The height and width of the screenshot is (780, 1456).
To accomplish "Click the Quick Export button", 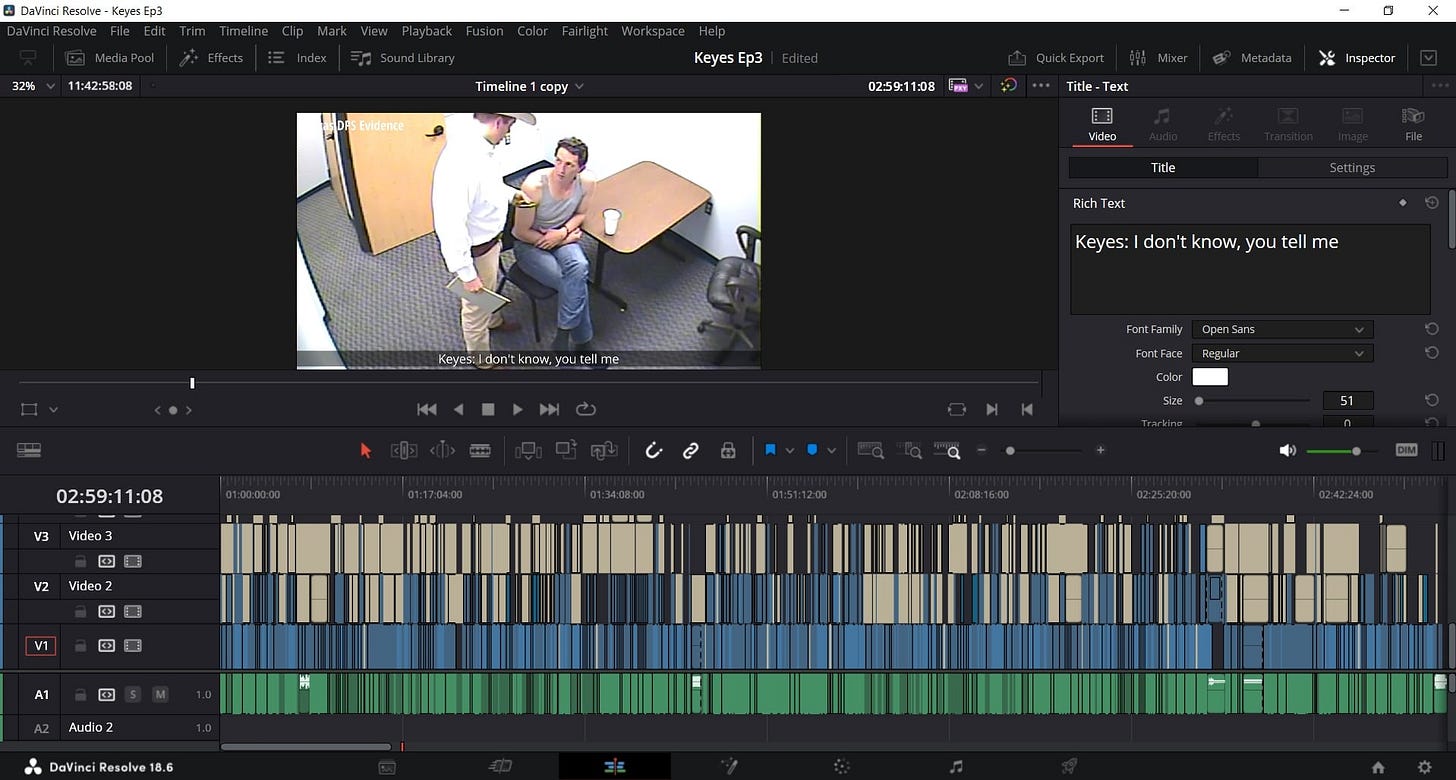I will 1056,58.
